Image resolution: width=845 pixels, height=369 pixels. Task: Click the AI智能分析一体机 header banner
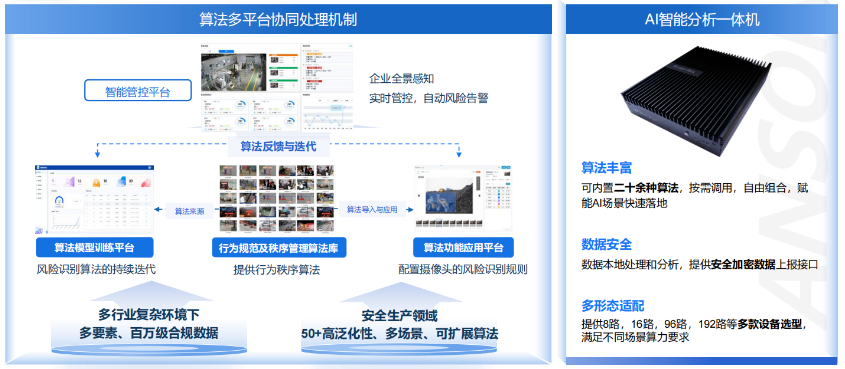(x=702, y=20)
